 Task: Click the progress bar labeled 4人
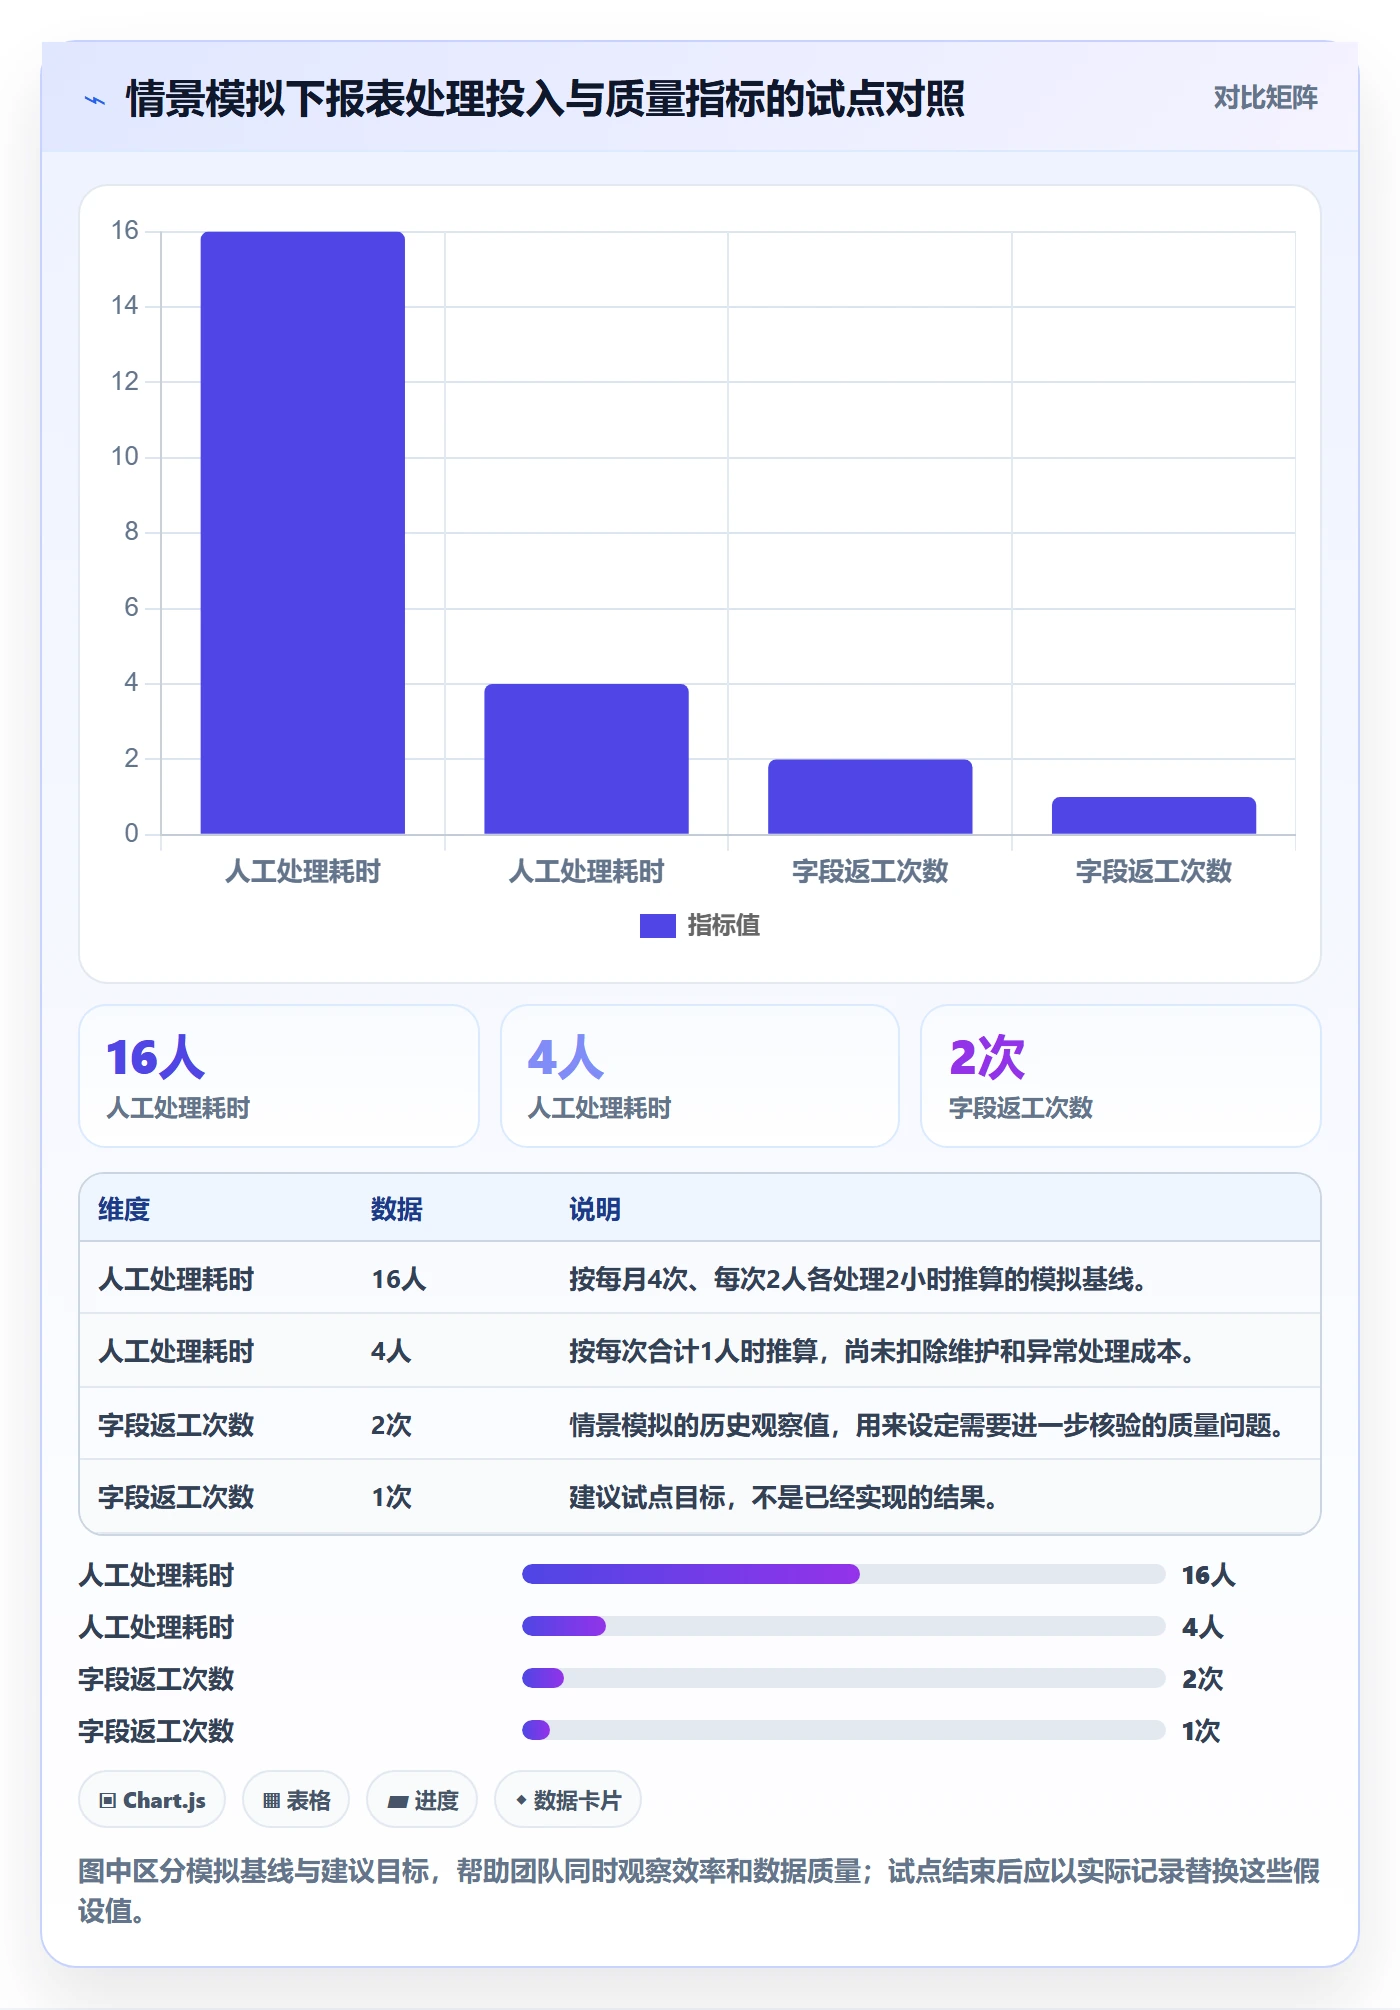[x=843, y=1626]
